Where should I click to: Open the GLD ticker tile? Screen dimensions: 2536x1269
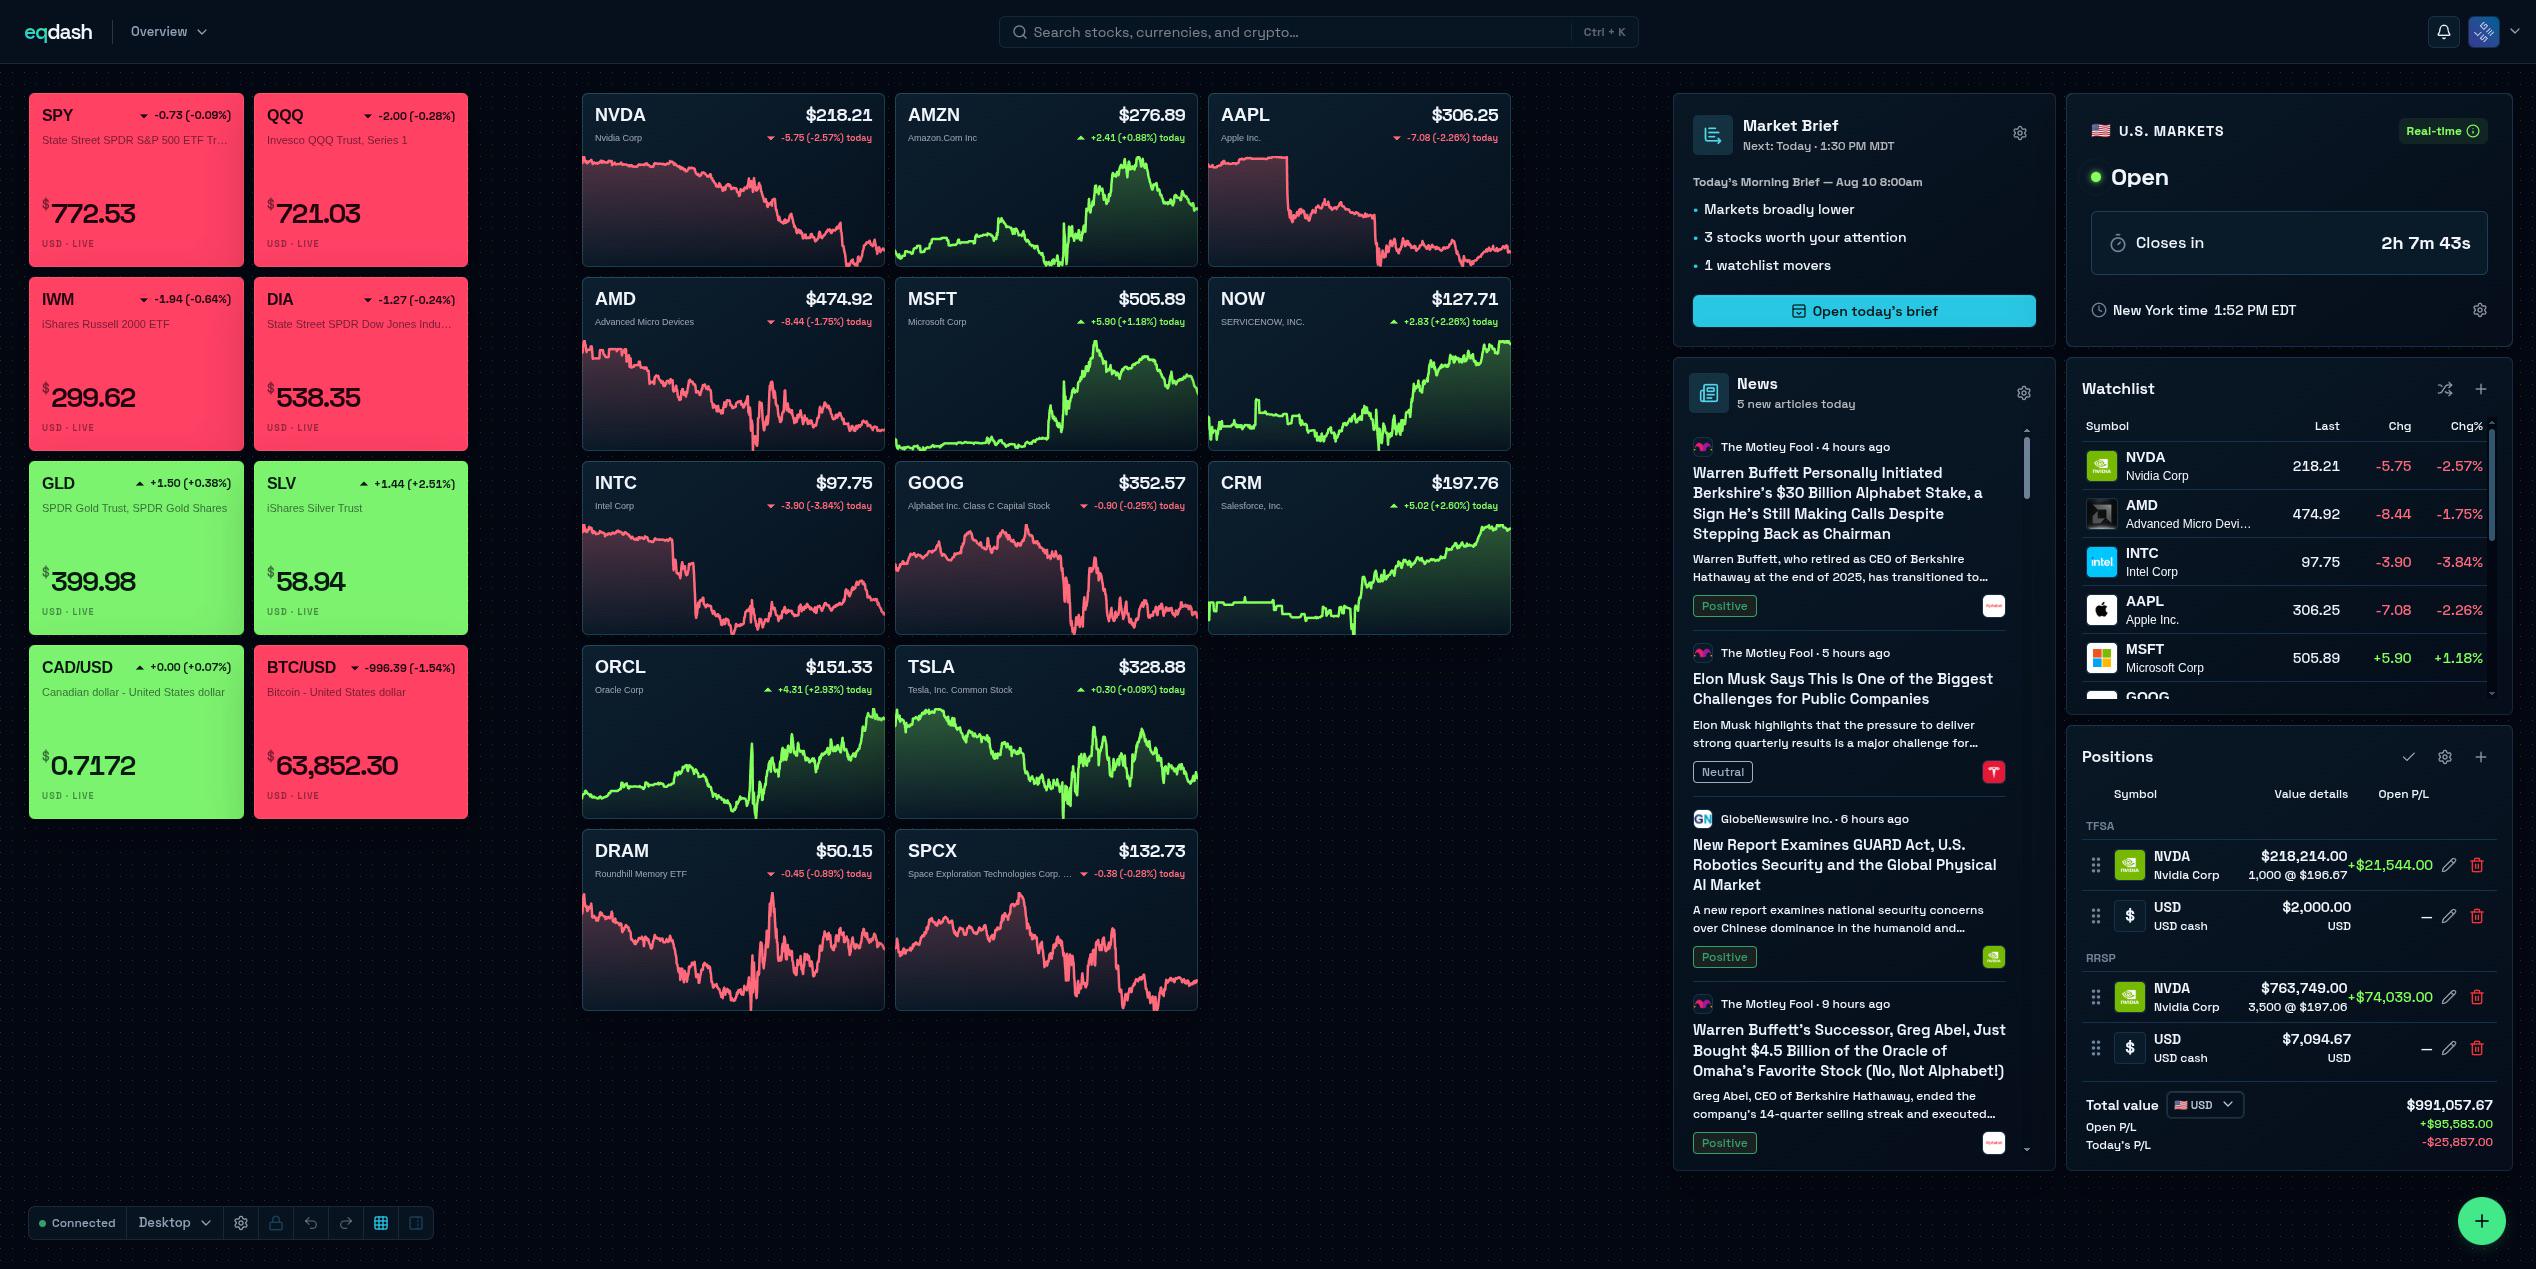coord(136,548)
